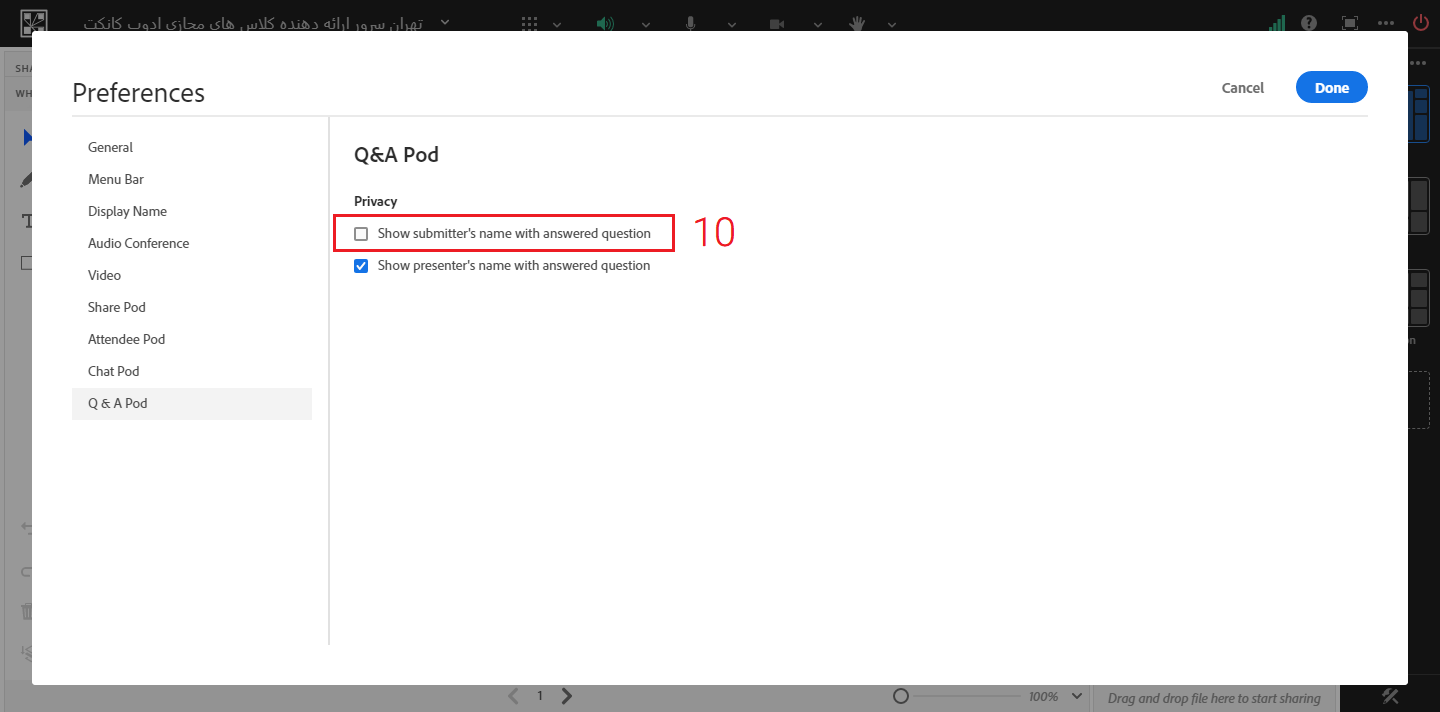This screenshot has height=712, width=1440.
Task: Click Cancel to discard preferences
Action: (1243, 88)
